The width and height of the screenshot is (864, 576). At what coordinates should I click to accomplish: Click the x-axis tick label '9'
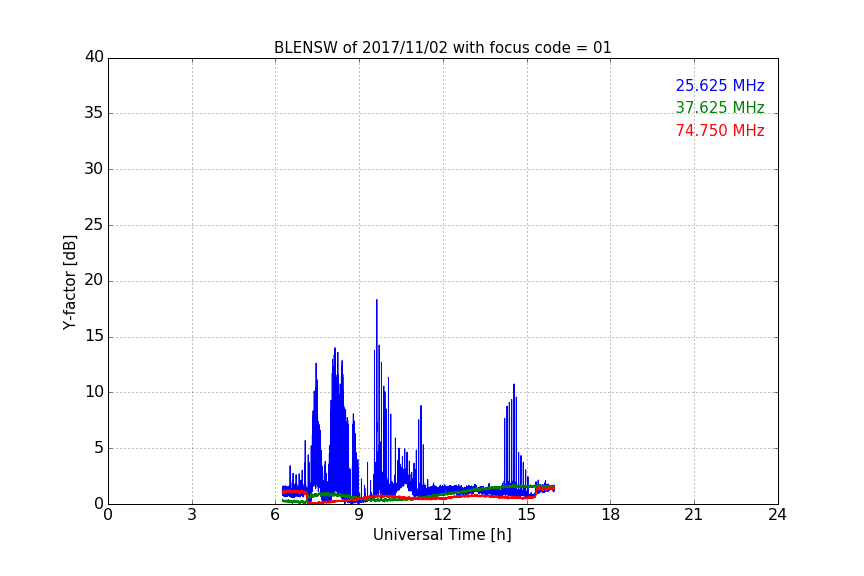[359, 515]
